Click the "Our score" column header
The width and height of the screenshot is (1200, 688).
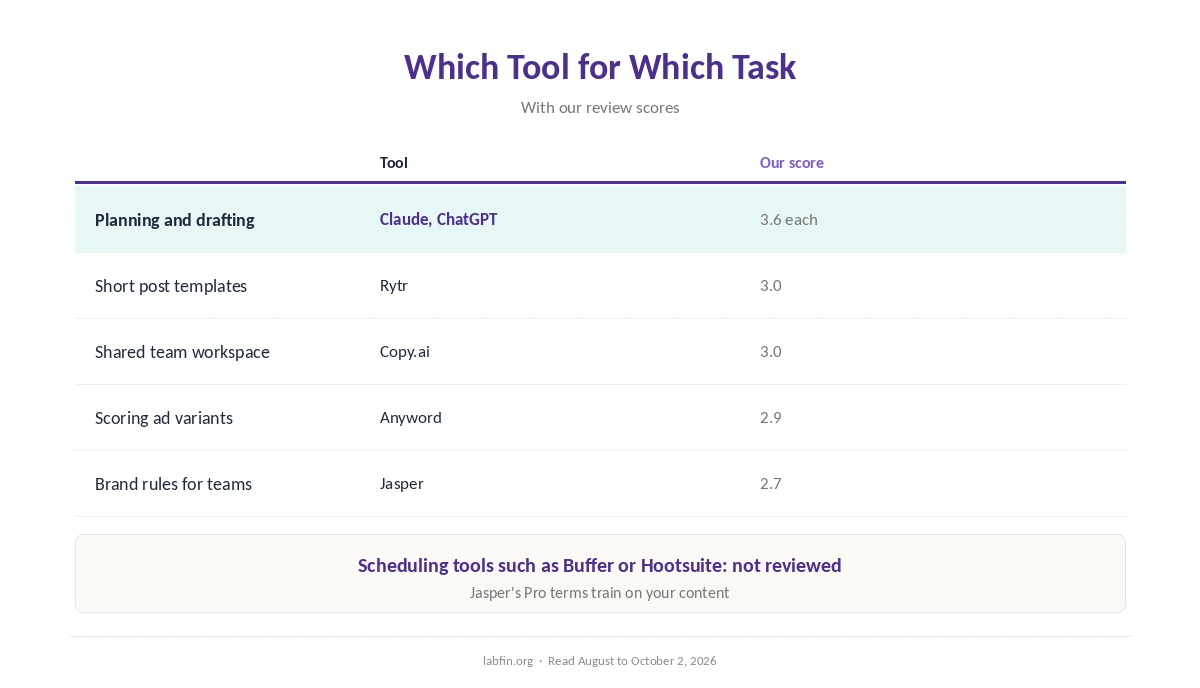(x=792, y=162)
